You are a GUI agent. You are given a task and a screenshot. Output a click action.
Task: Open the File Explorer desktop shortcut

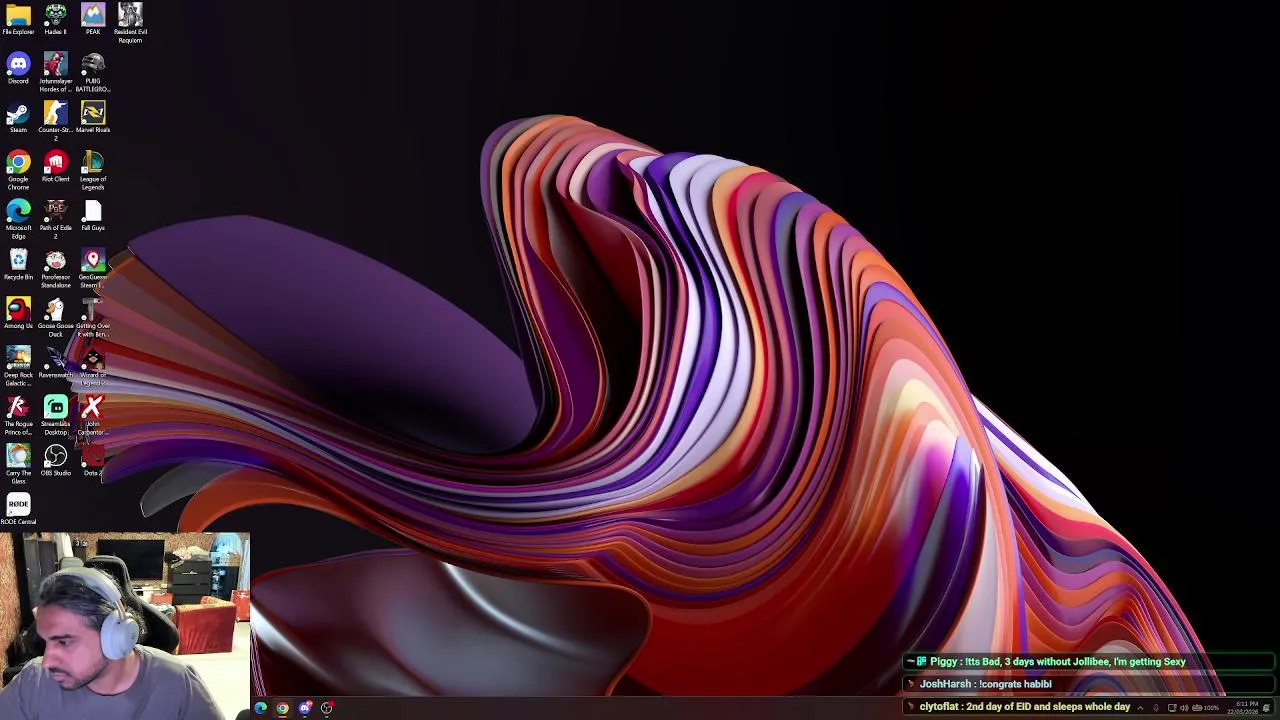18,19
